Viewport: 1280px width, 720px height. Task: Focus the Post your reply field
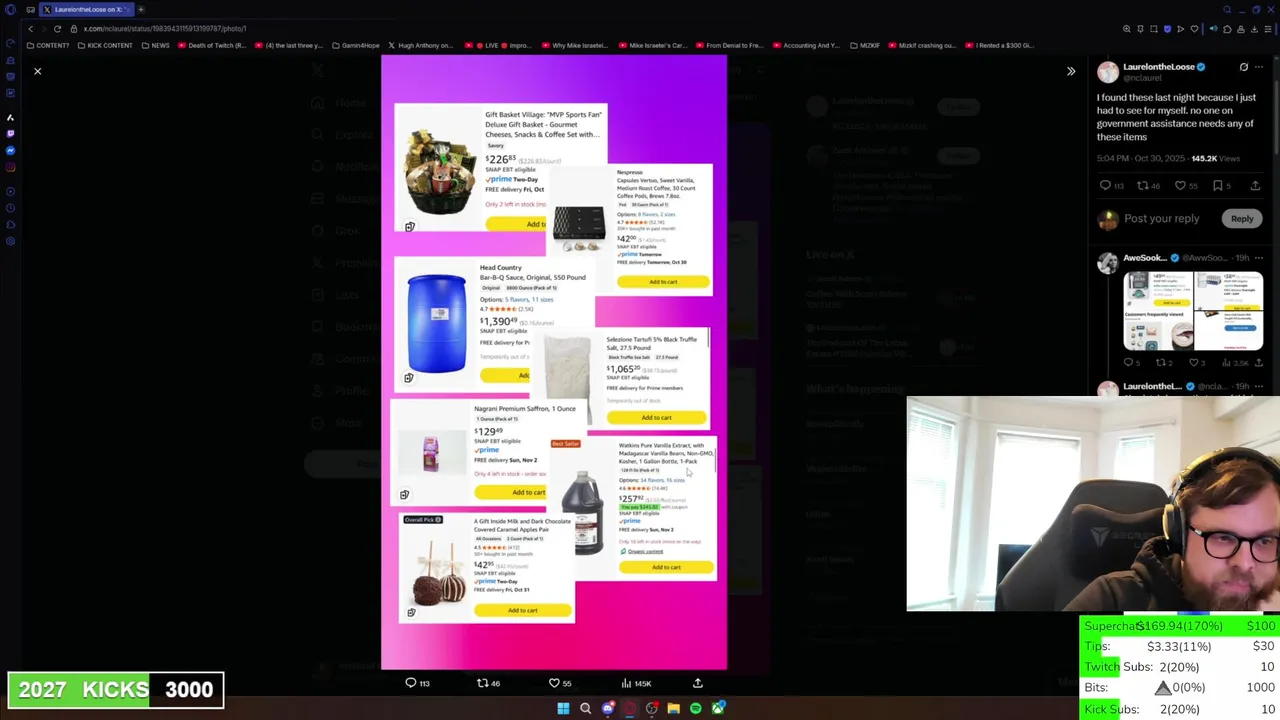point(1161,218)
